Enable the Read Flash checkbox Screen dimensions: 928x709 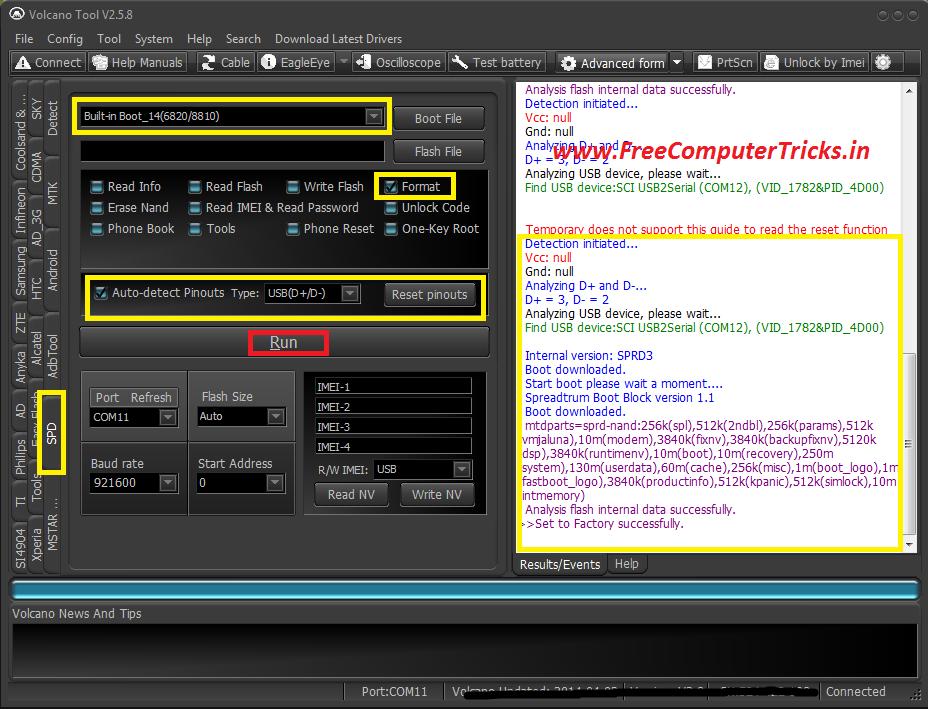click(195, 187)
